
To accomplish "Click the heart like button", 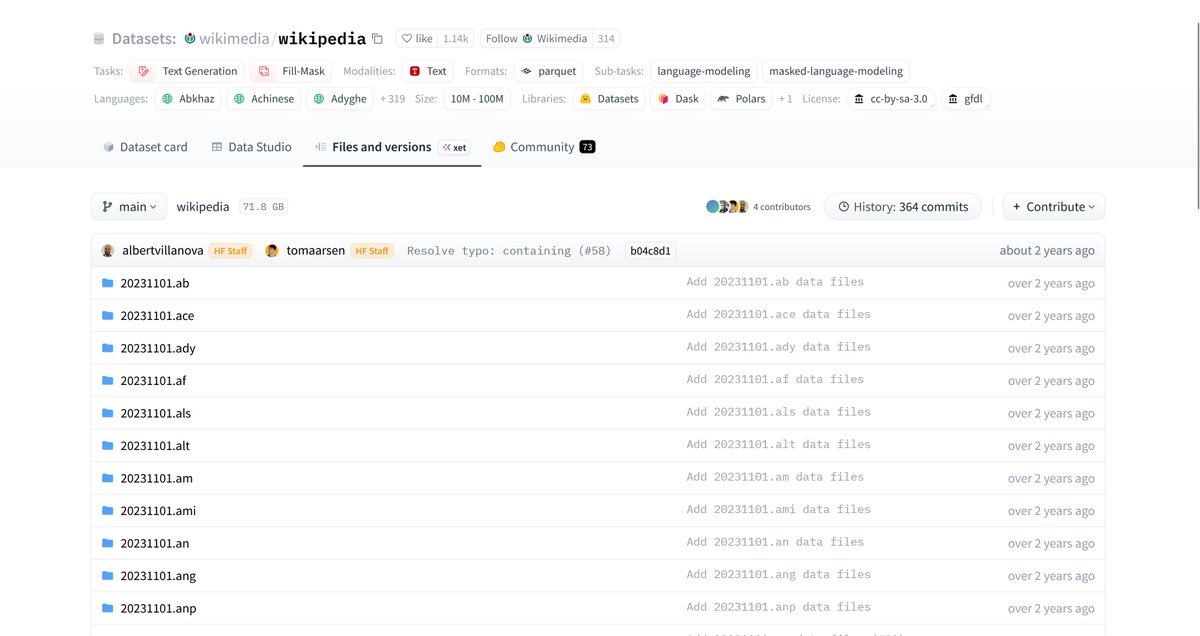I will (x=417, y=39).
